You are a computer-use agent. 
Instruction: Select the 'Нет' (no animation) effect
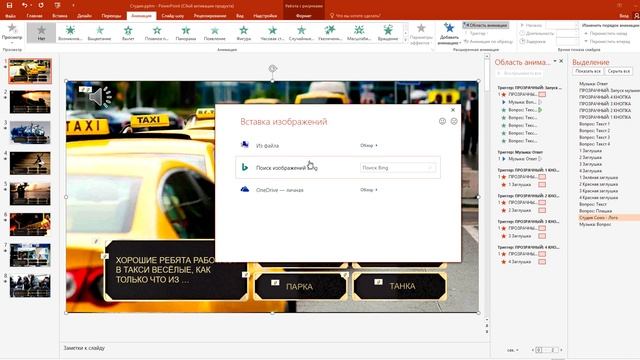(x=41, y=33)
